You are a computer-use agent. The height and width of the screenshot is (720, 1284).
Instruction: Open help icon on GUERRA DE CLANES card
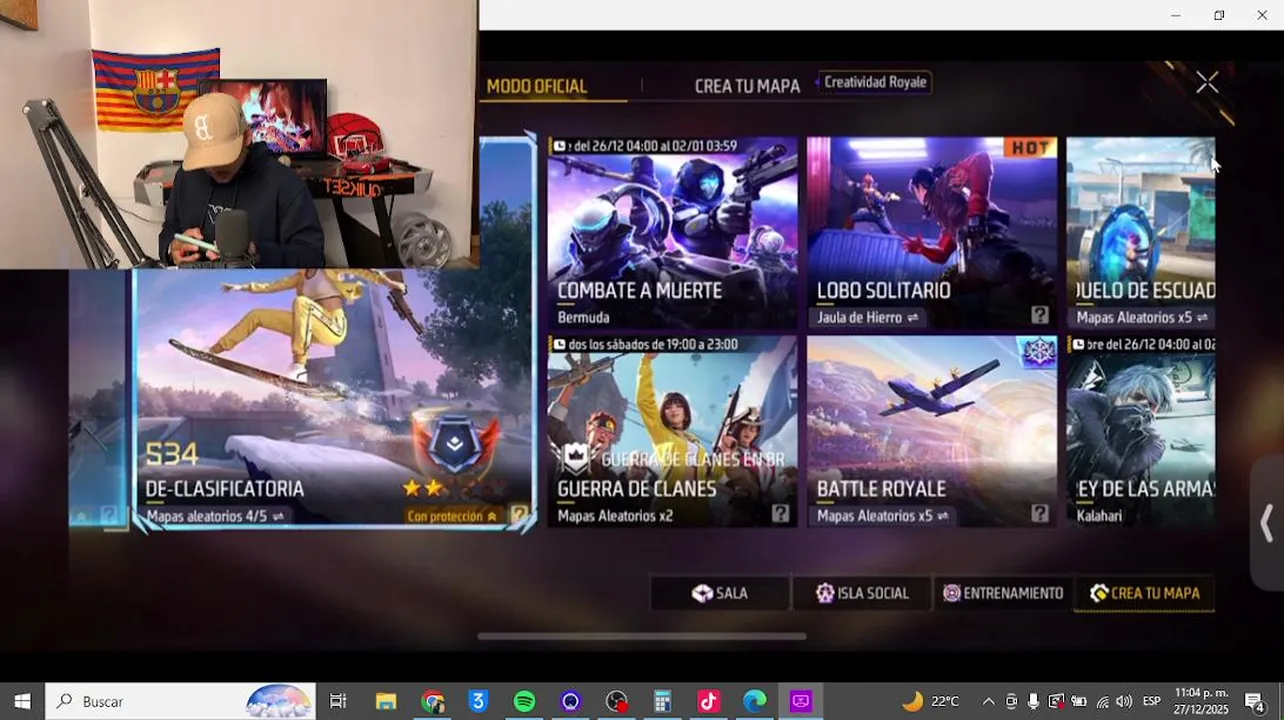[780, 514]
